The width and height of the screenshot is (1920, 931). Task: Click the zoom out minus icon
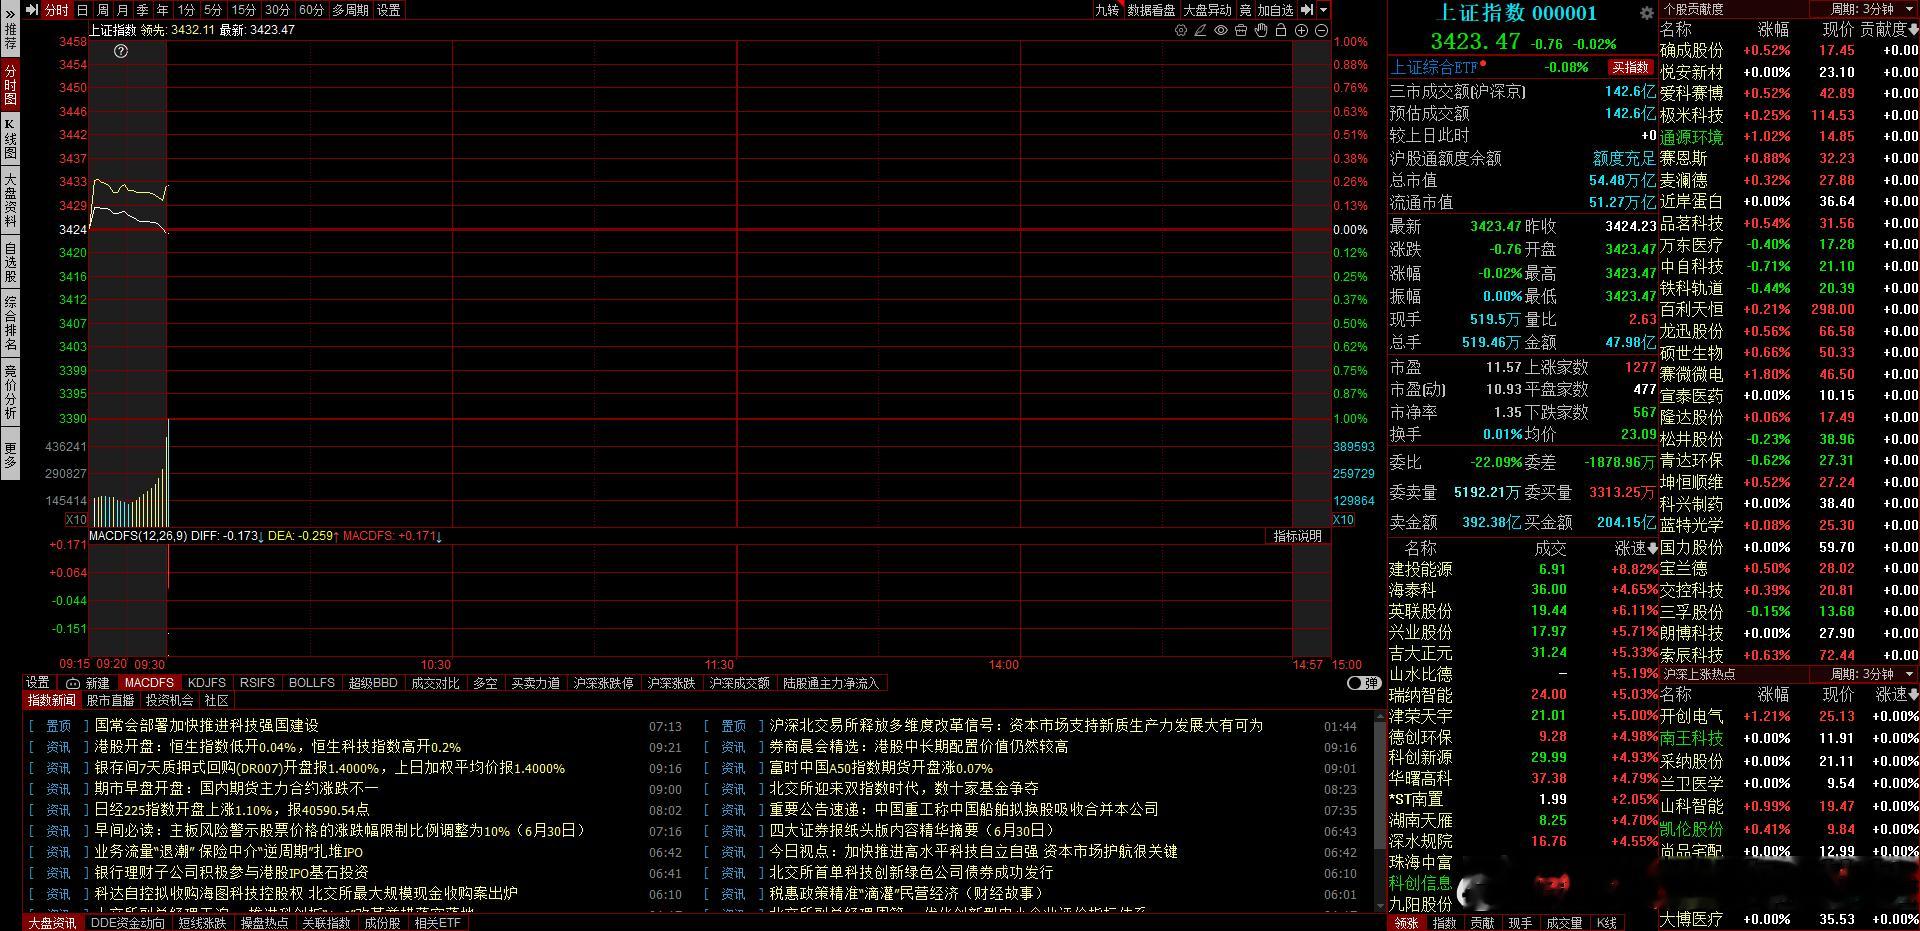(1322, 30)
